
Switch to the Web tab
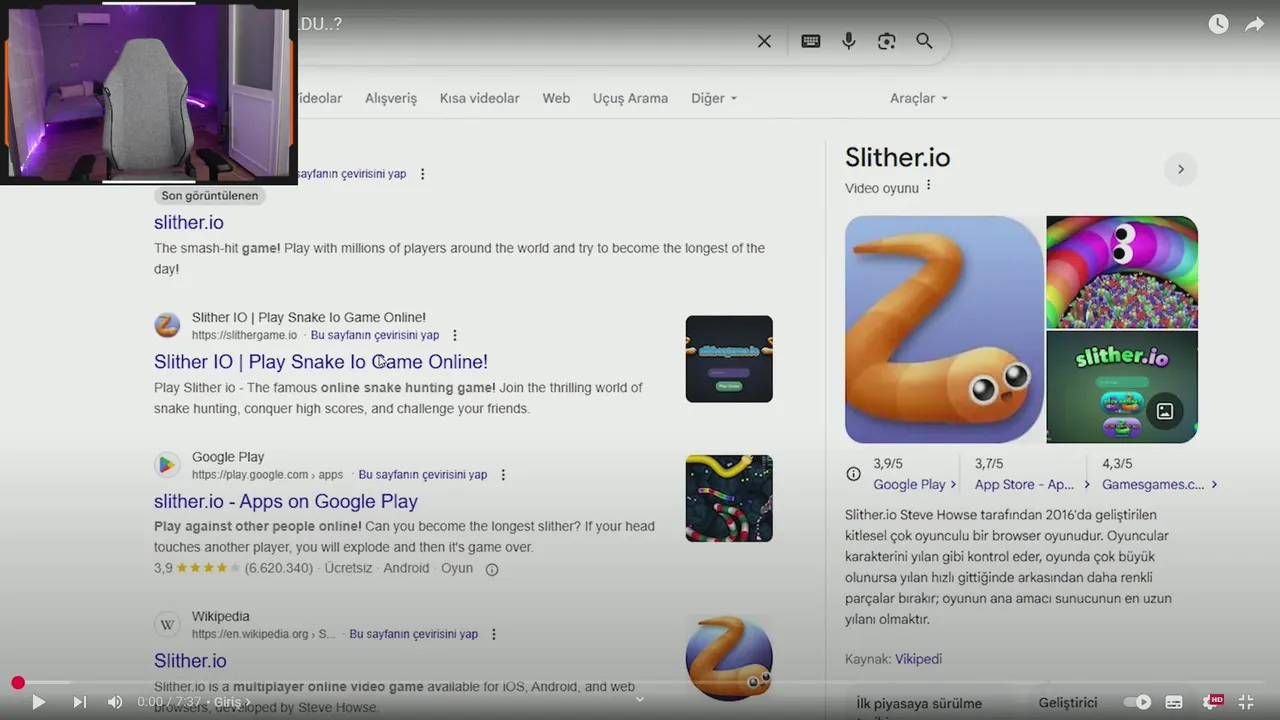click(x=556, y=98)
